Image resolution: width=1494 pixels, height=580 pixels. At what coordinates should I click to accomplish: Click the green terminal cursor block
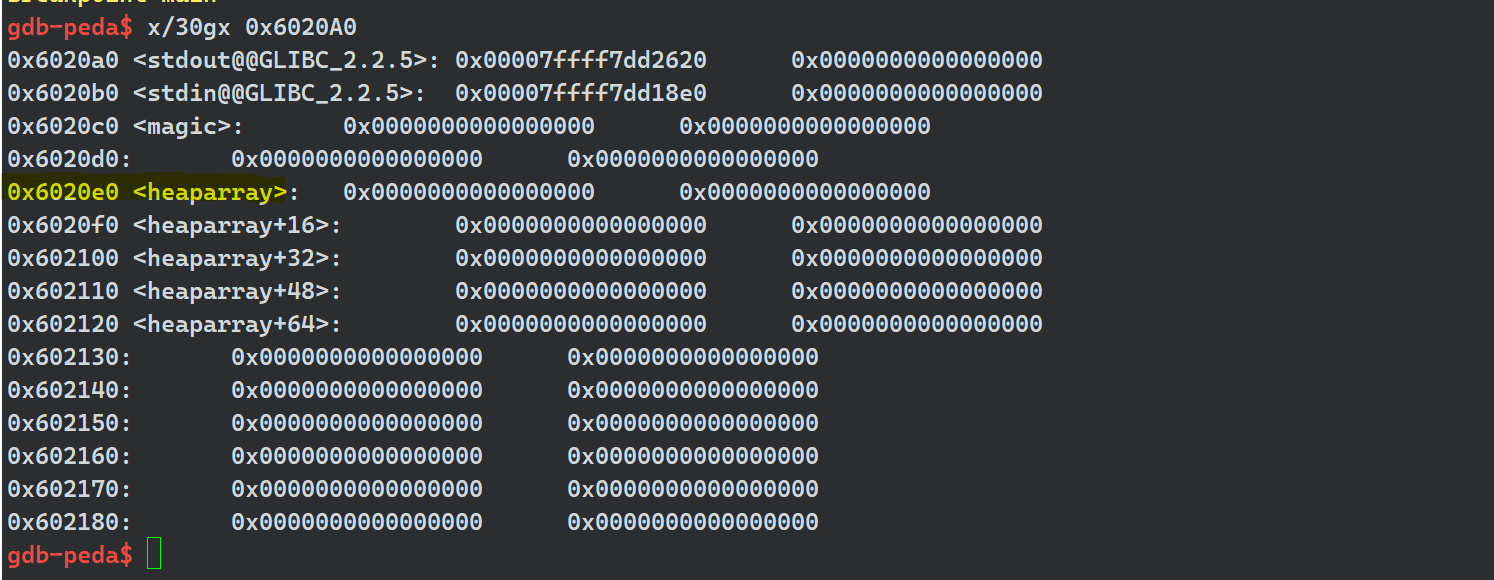point(153,553)
